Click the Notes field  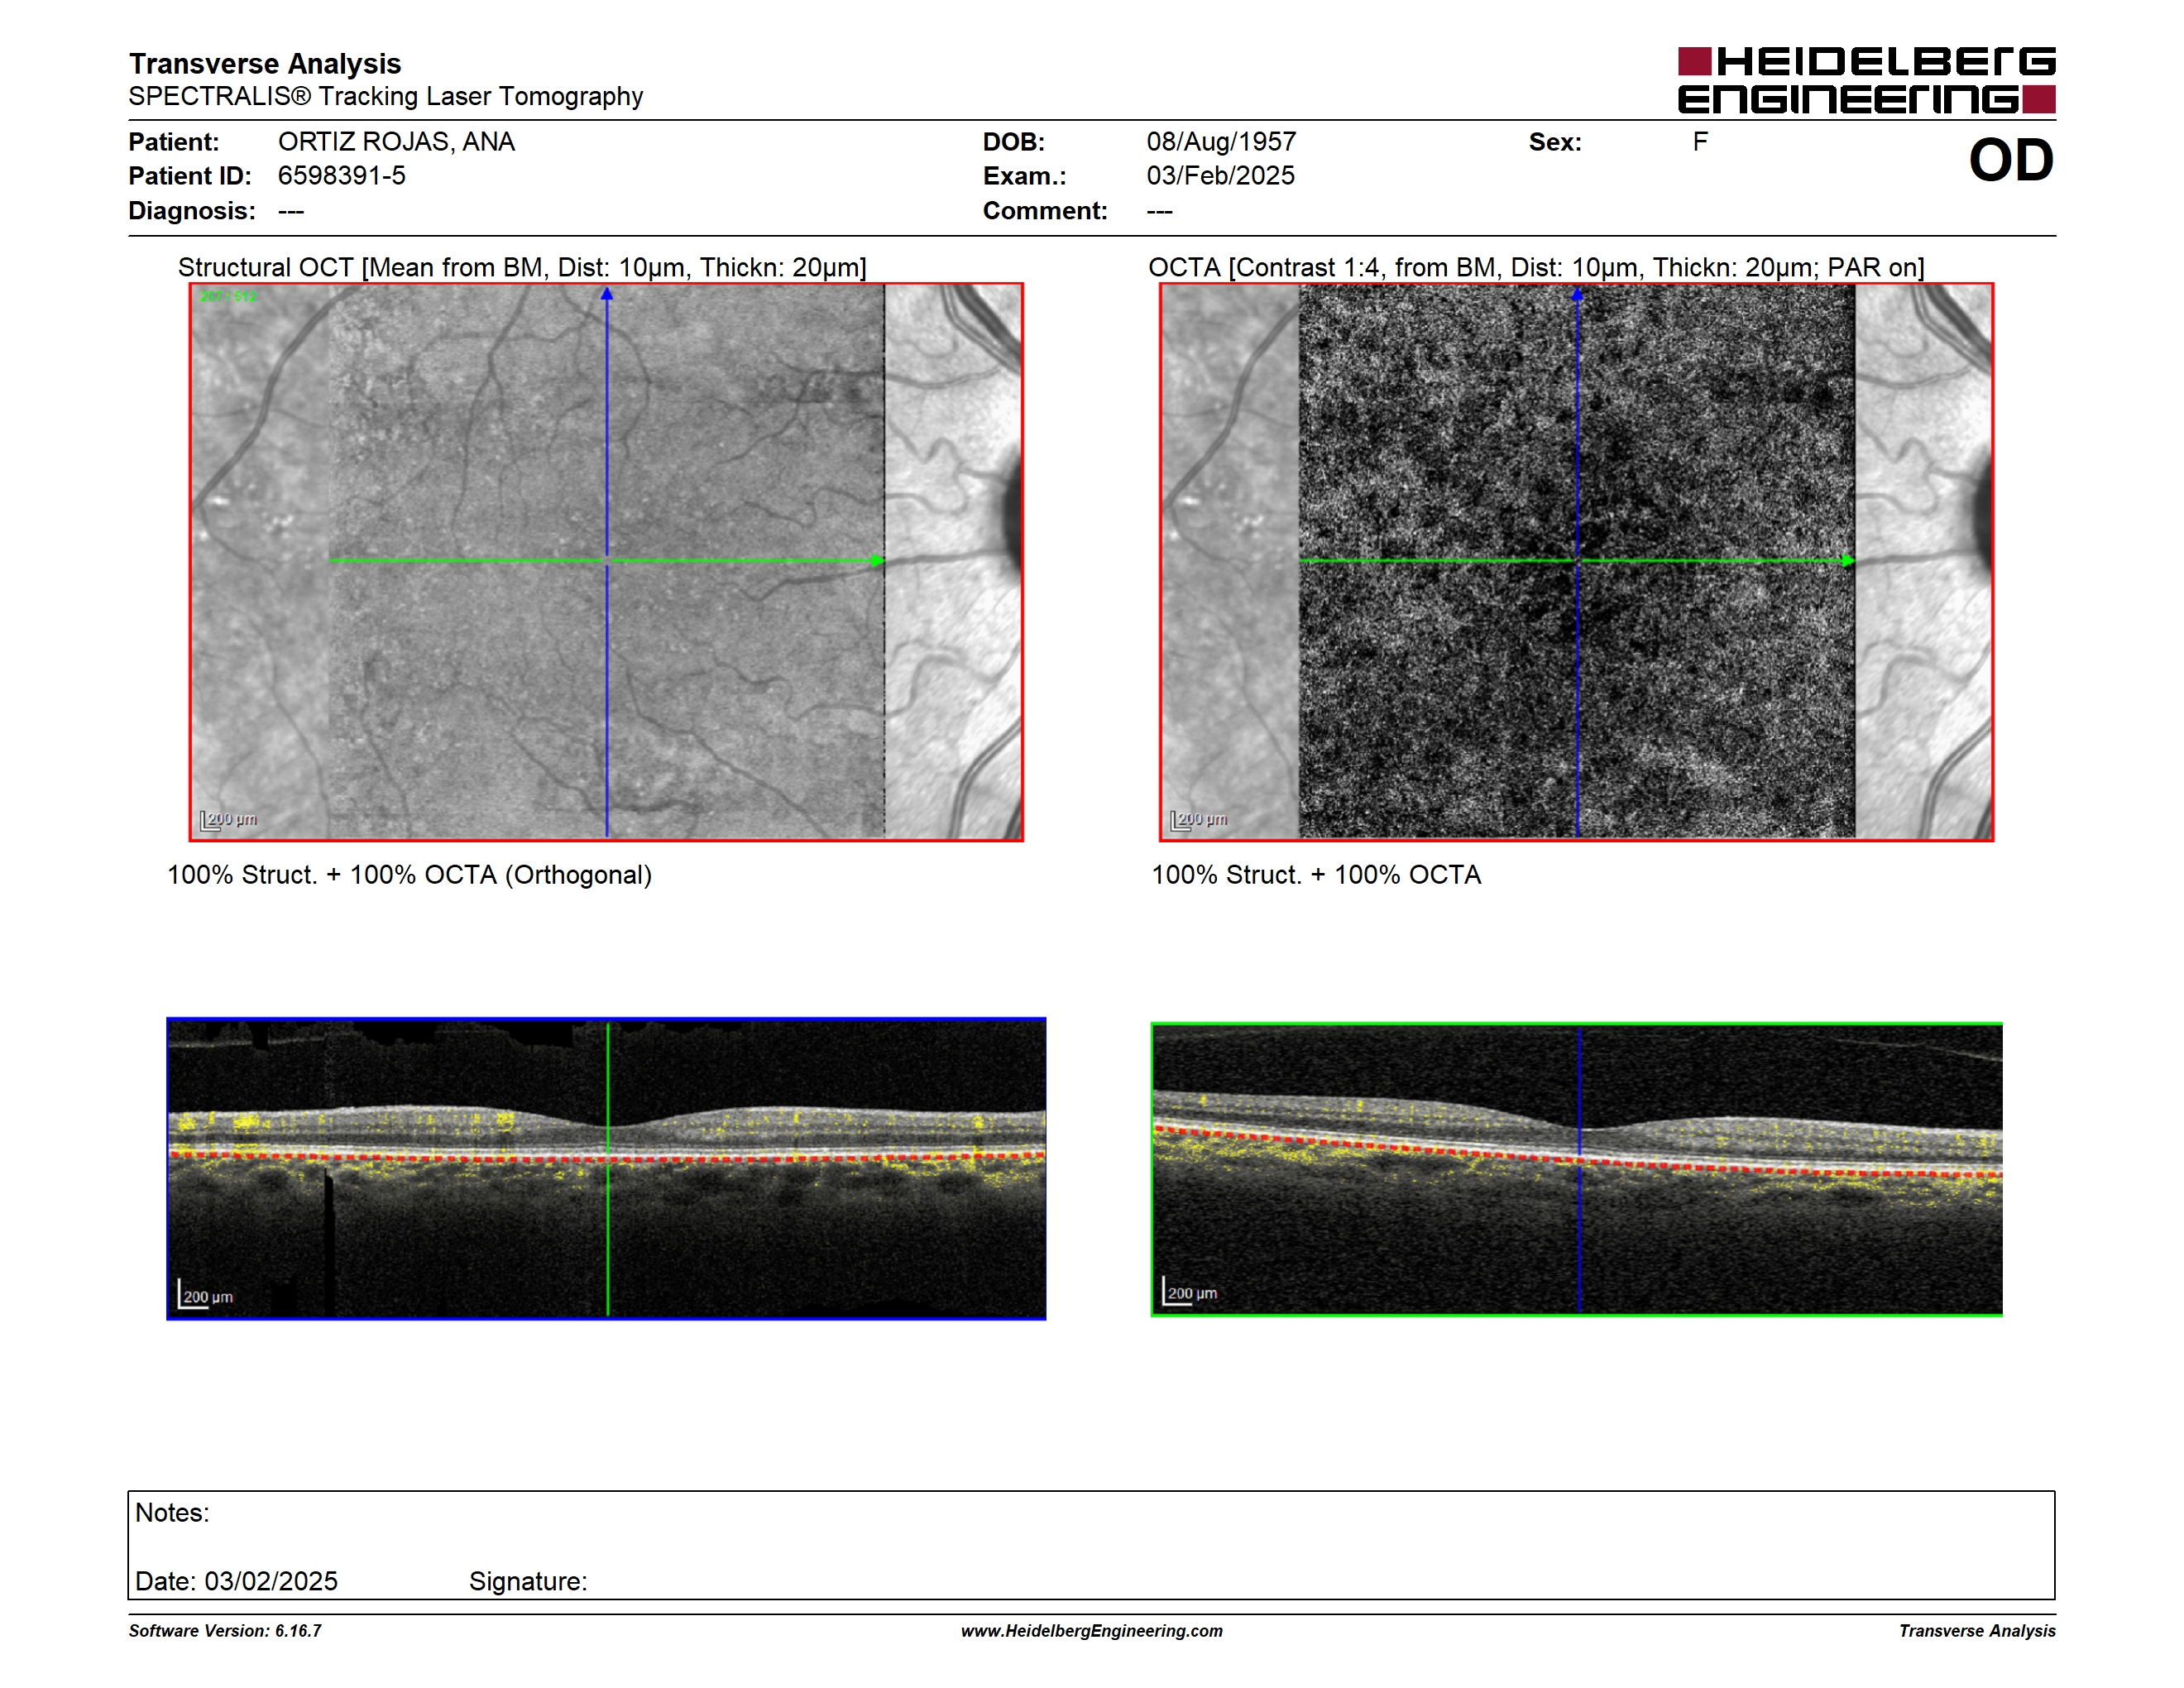[1091, 1545]
